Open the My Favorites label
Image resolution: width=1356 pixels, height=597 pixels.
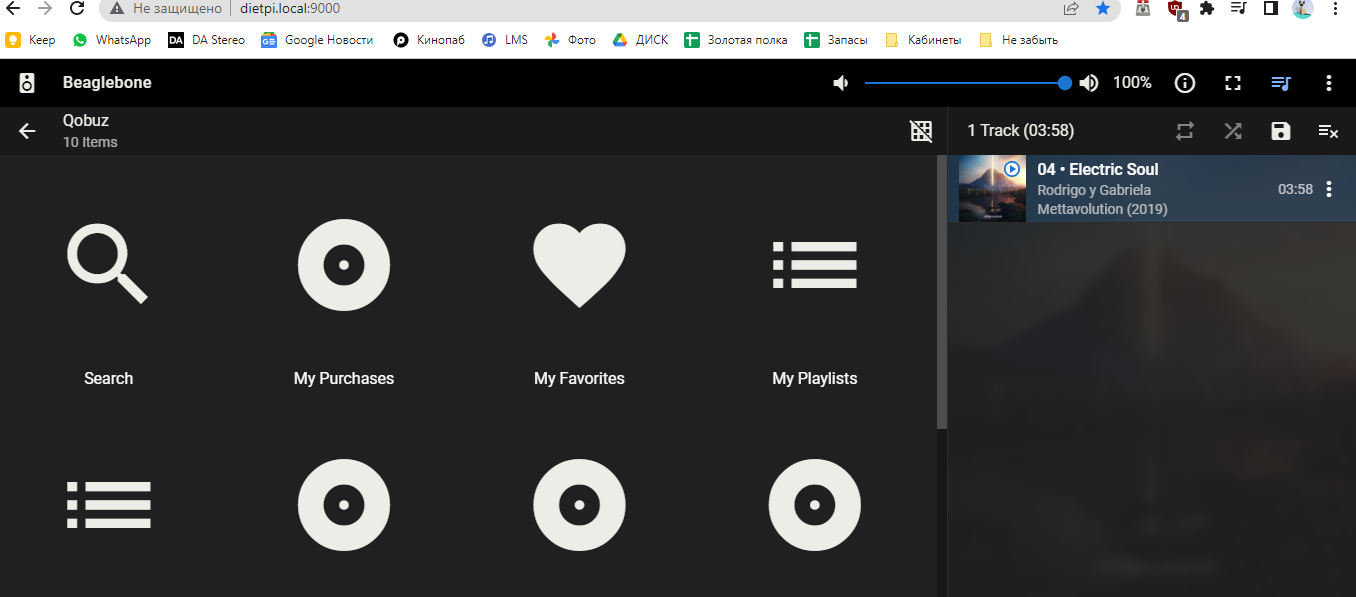click(x=579, y=378)
